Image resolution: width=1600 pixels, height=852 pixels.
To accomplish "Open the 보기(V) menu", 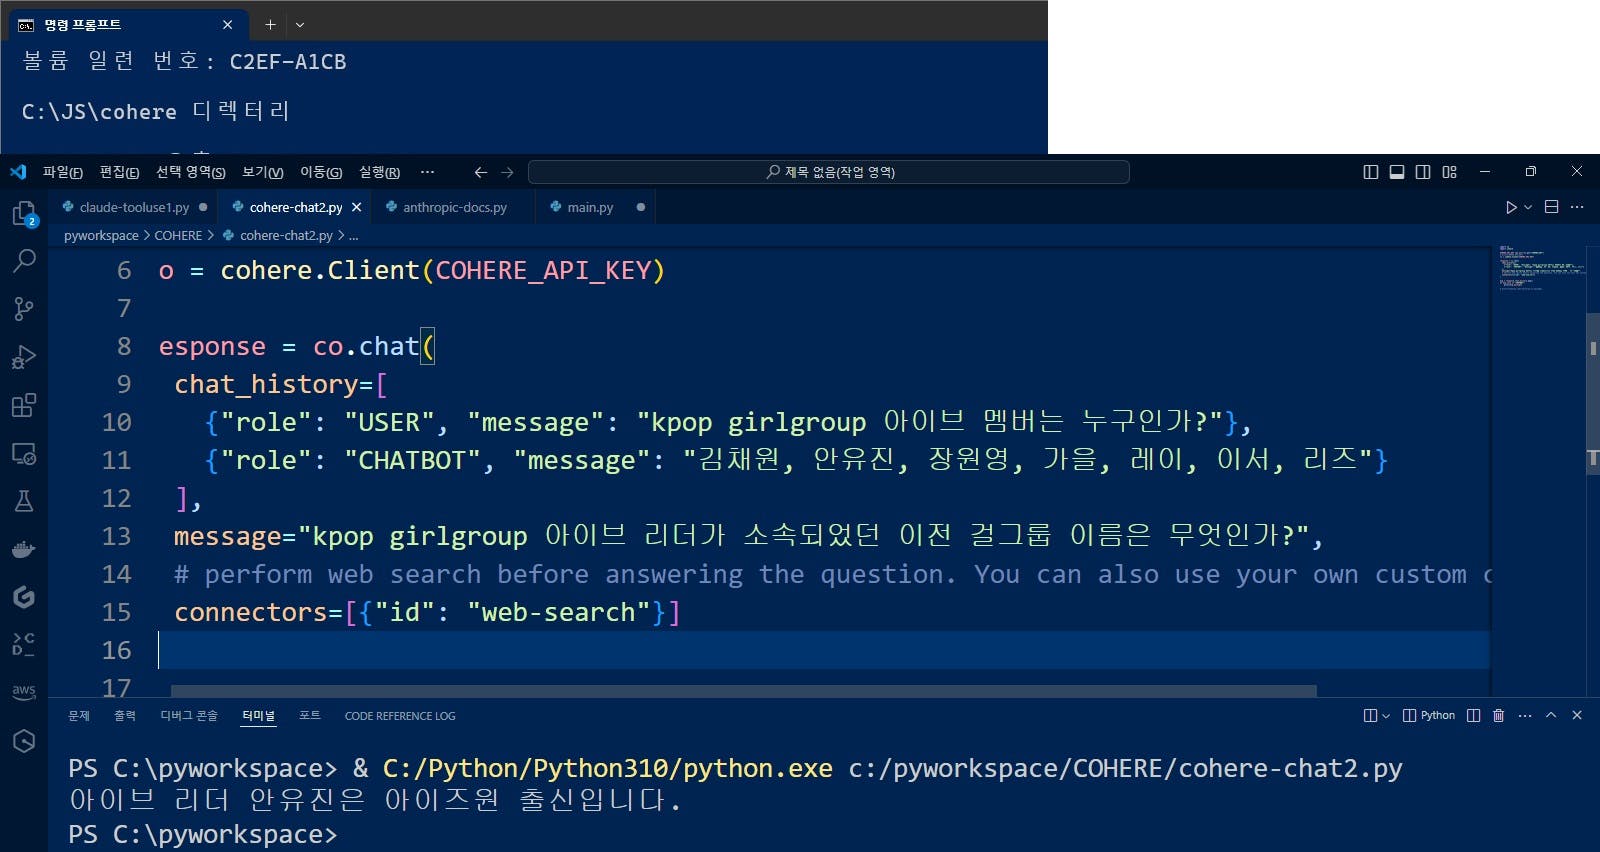I will point(263,172).
